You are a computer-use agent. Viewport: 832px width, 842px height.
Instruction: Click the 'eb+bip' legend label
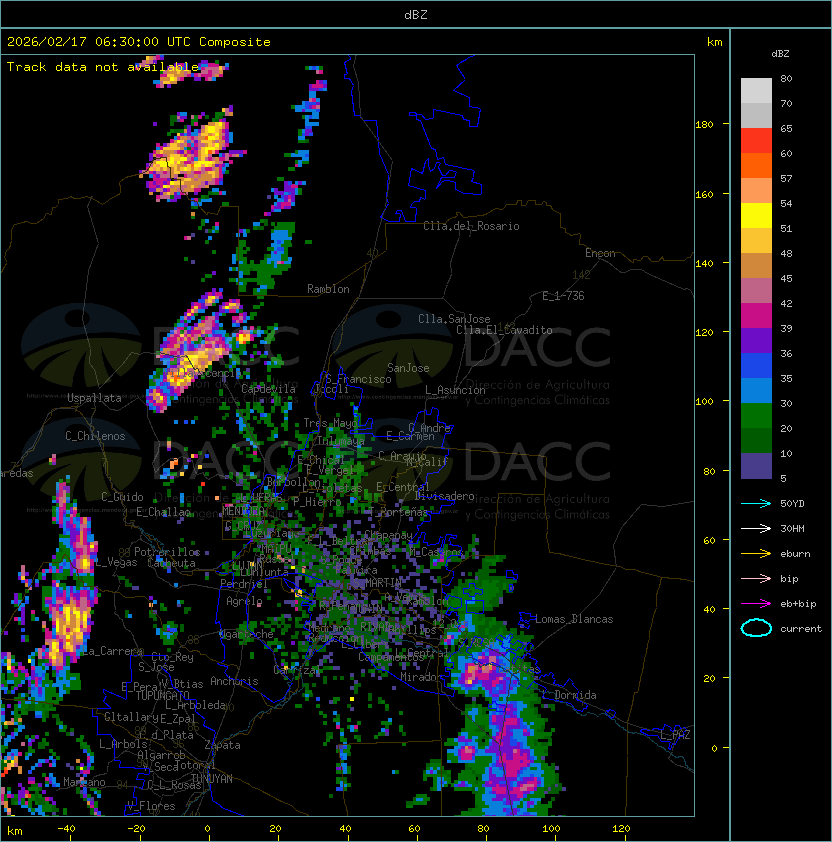(798, 604)
